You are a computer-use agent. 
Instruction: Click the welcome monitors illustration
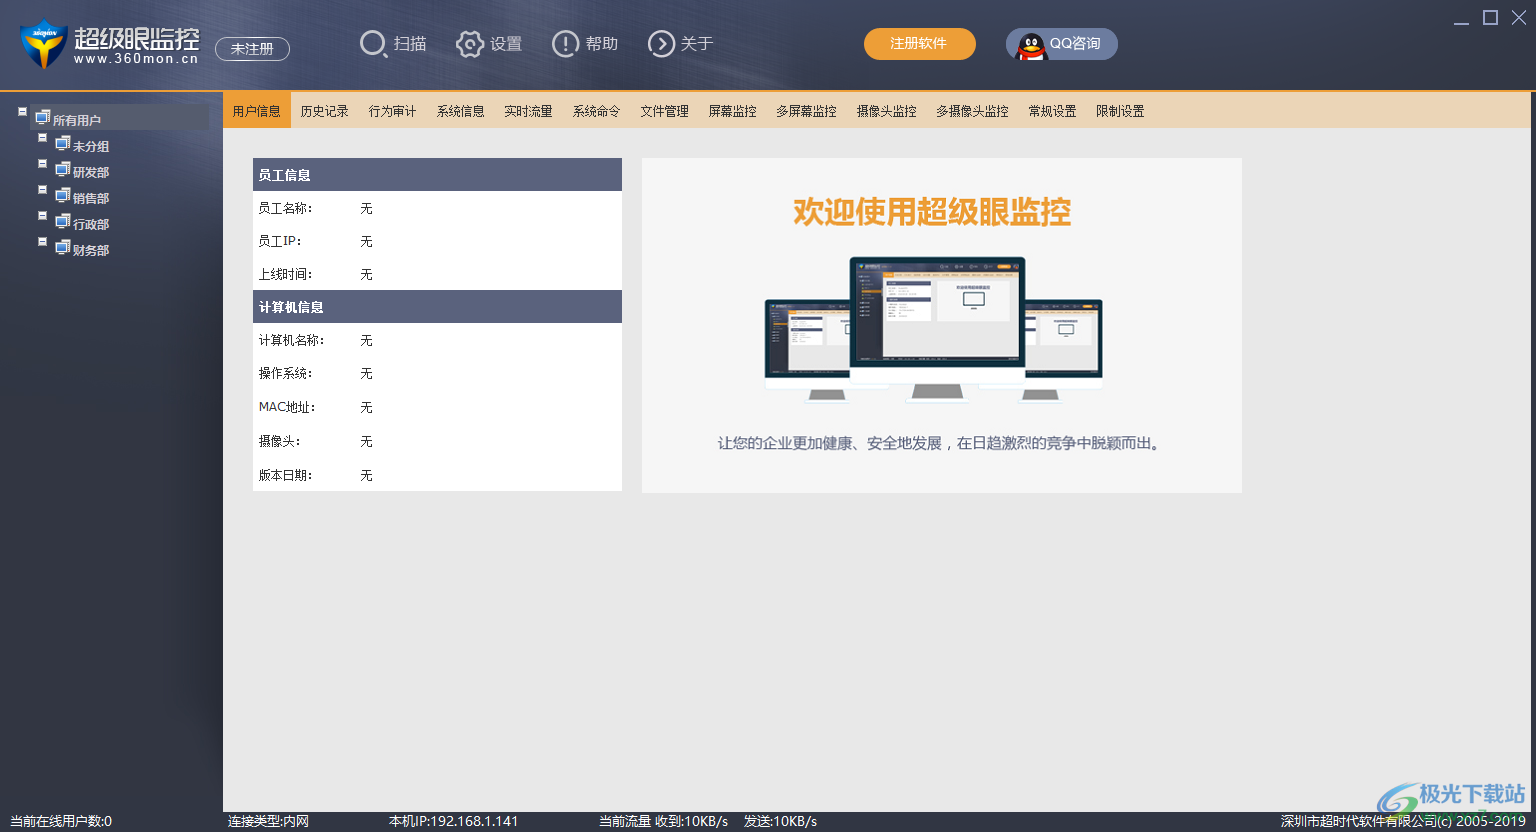[x=934, y=330]
